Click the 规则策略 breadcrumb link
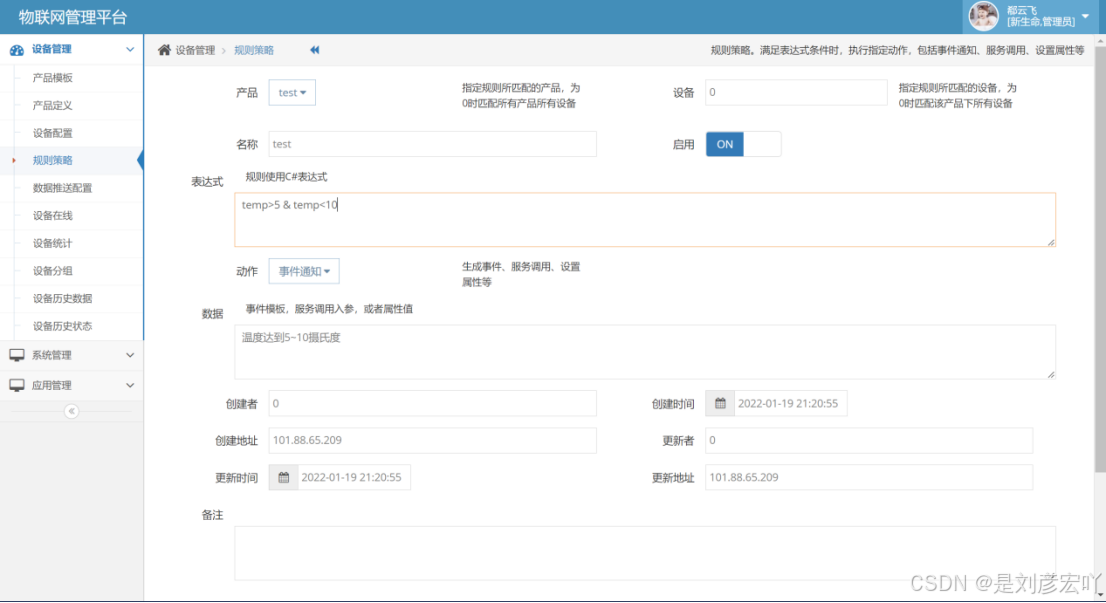Image resolution: width=1106 pixels, height=603 pixels. pos(254,50)
